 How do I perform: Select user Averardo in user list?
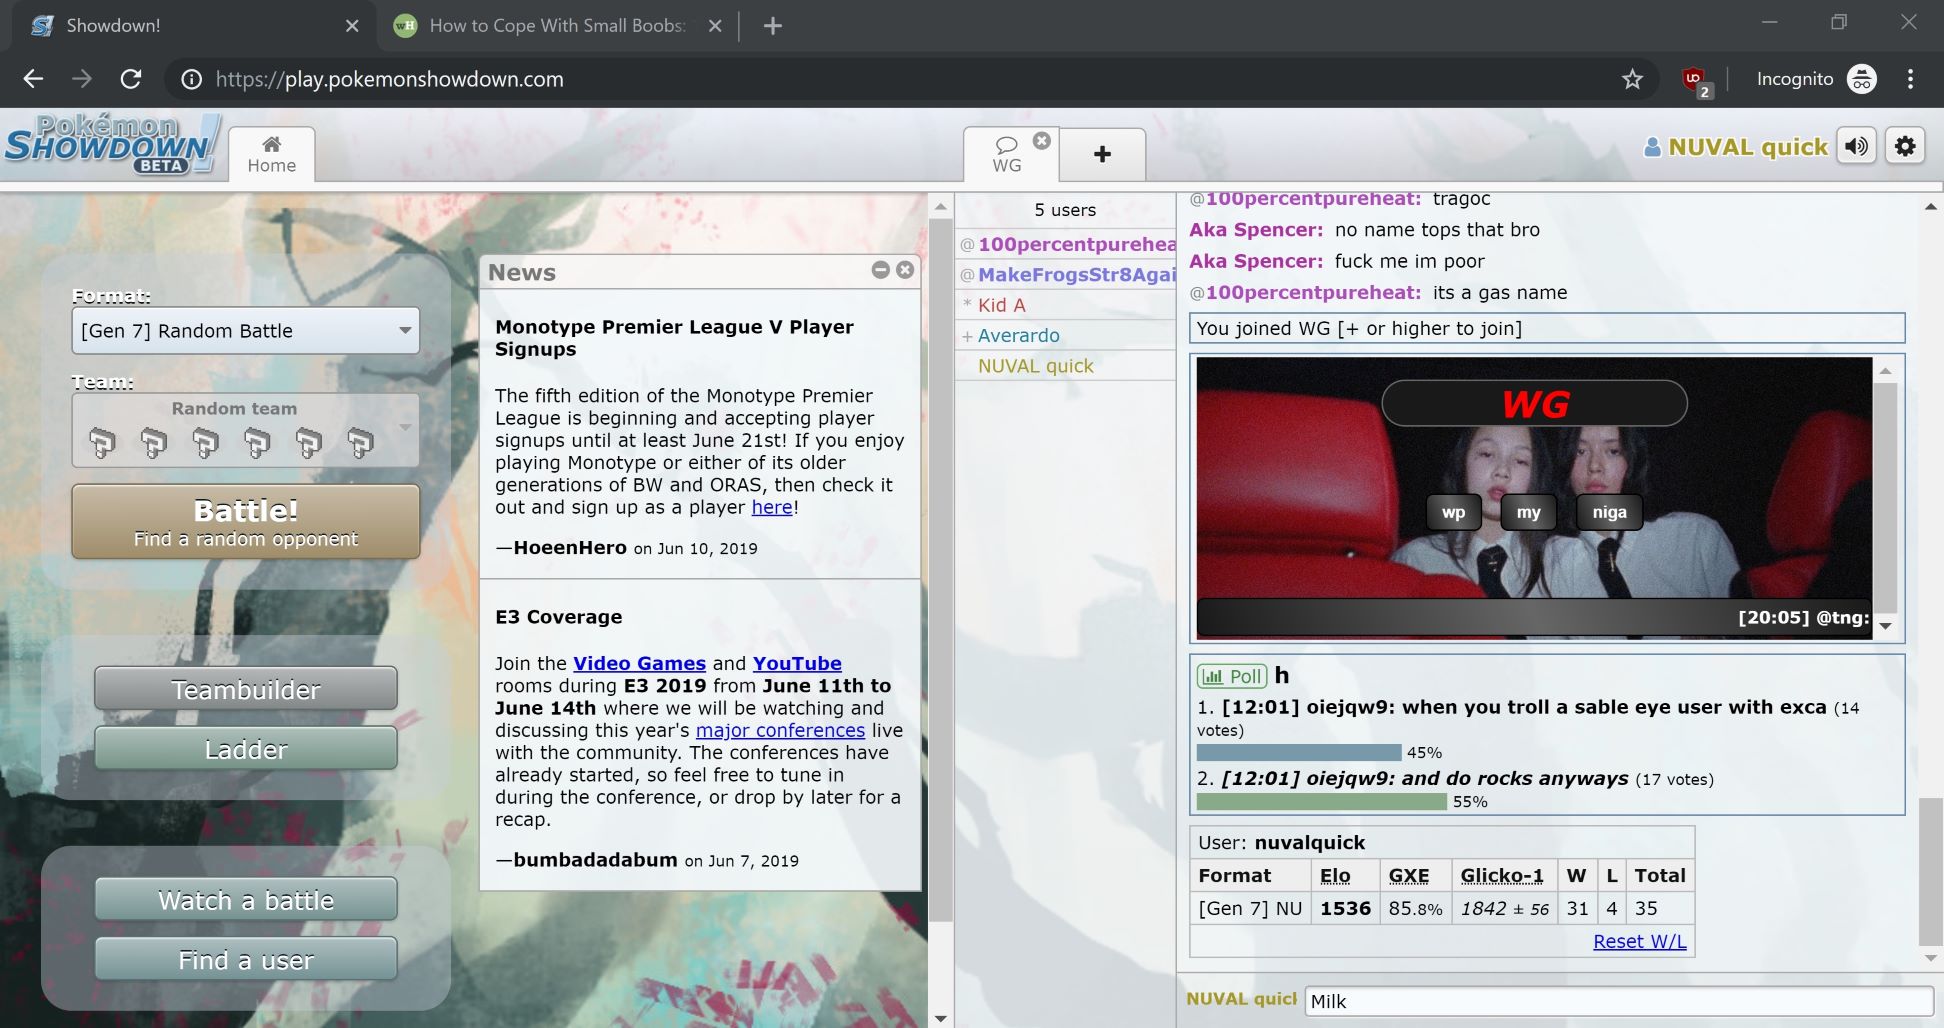[x=1066, y=336]
